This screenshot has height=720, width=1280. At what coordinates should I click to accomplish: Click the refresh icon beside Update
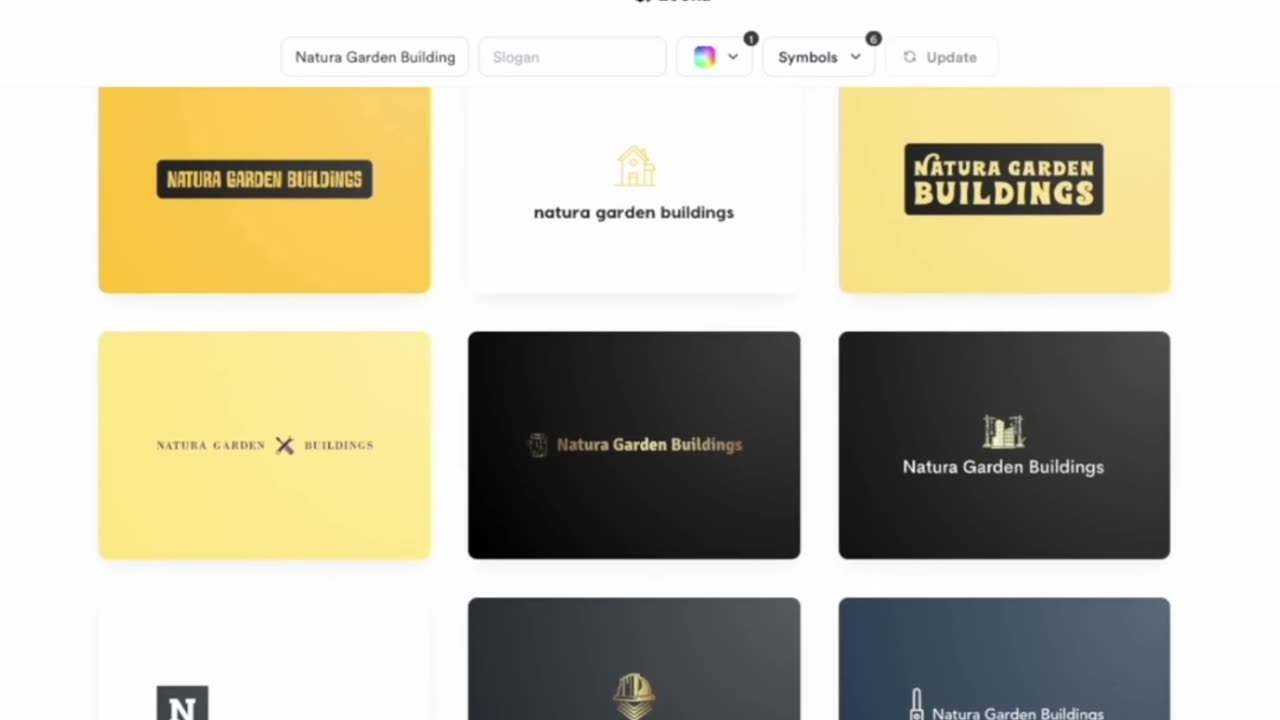point(910,57)
